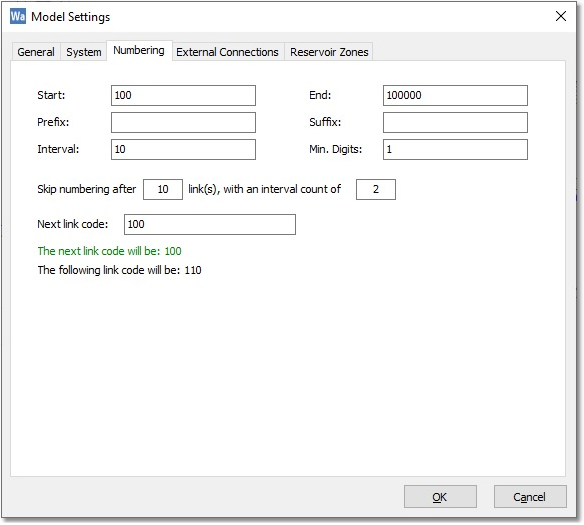
Task: Close the Model Settings window
Action: tap(561, 16)
